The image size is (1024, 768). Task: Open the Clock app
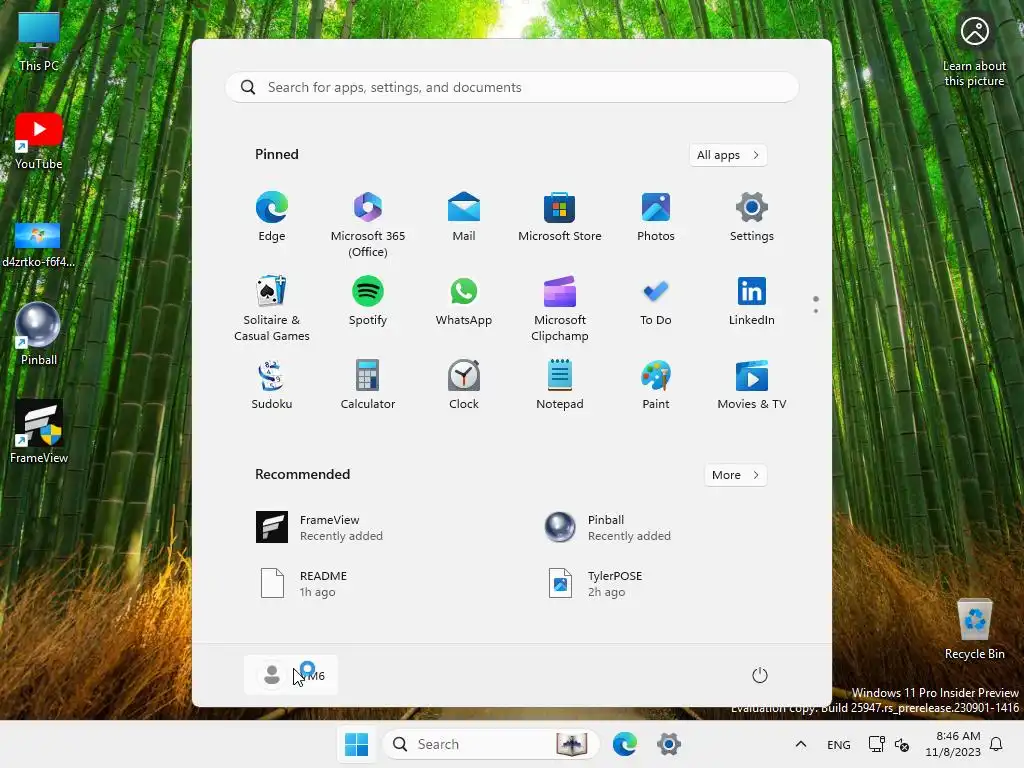pyautogui.click(x=464, y=385)
